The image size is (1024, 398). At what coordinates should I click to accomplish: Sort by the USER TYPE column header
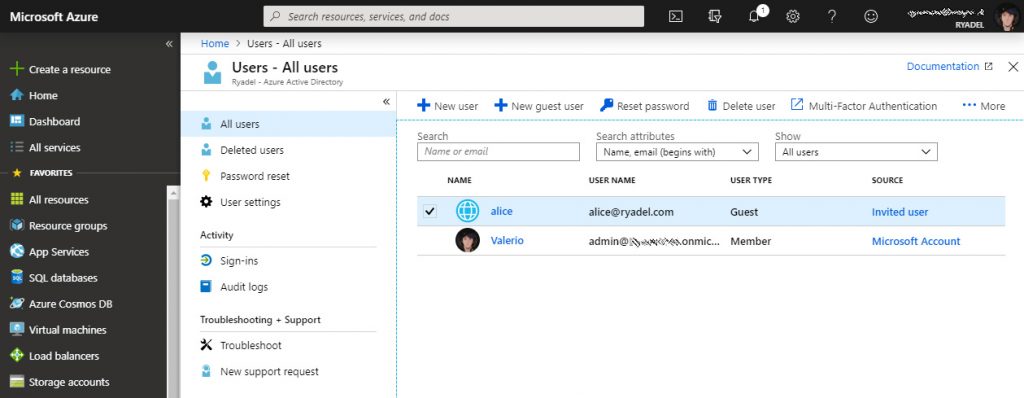click(751, 180)
